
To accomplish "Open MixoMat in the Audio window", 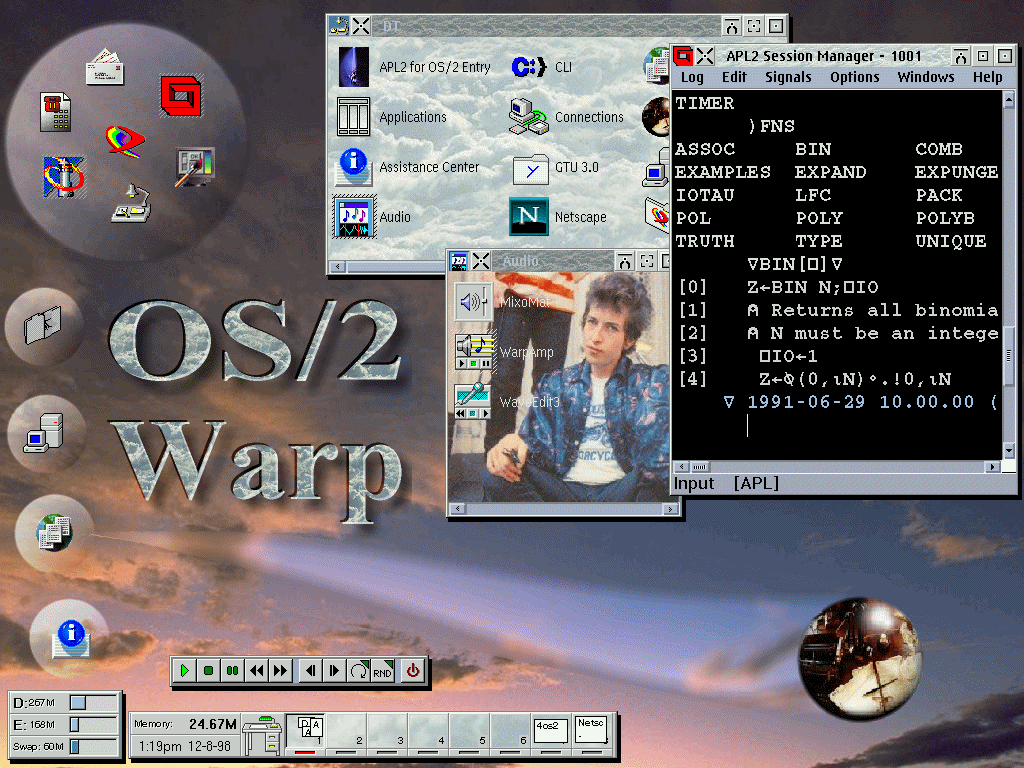I will pos(473,302).
